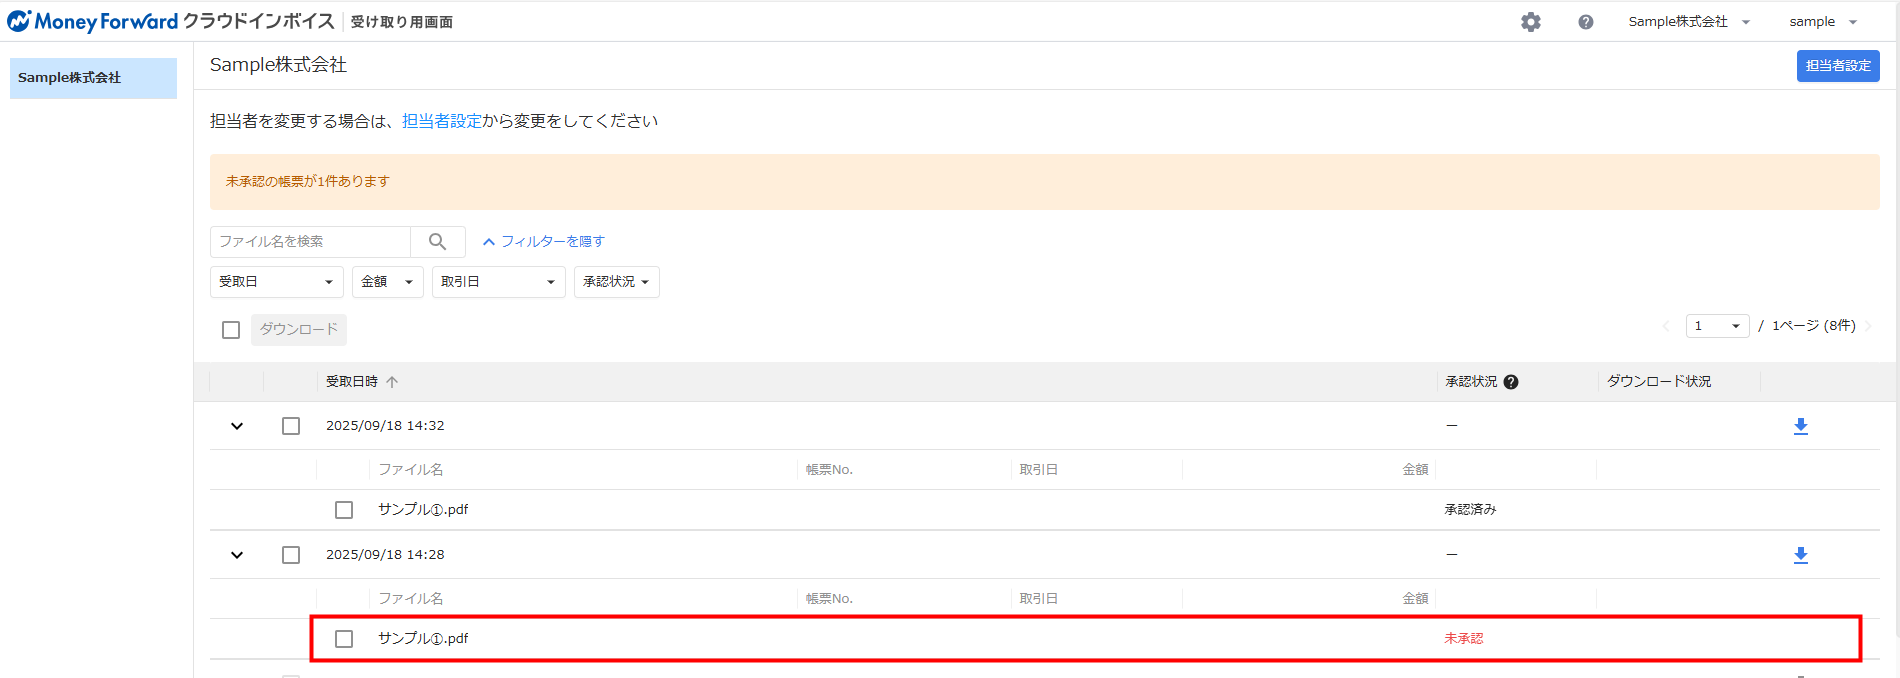Viewport: 1900px width, 678px height.
Task: Open the Sample株式会社 account menu
Action: tap(1688, 22)
